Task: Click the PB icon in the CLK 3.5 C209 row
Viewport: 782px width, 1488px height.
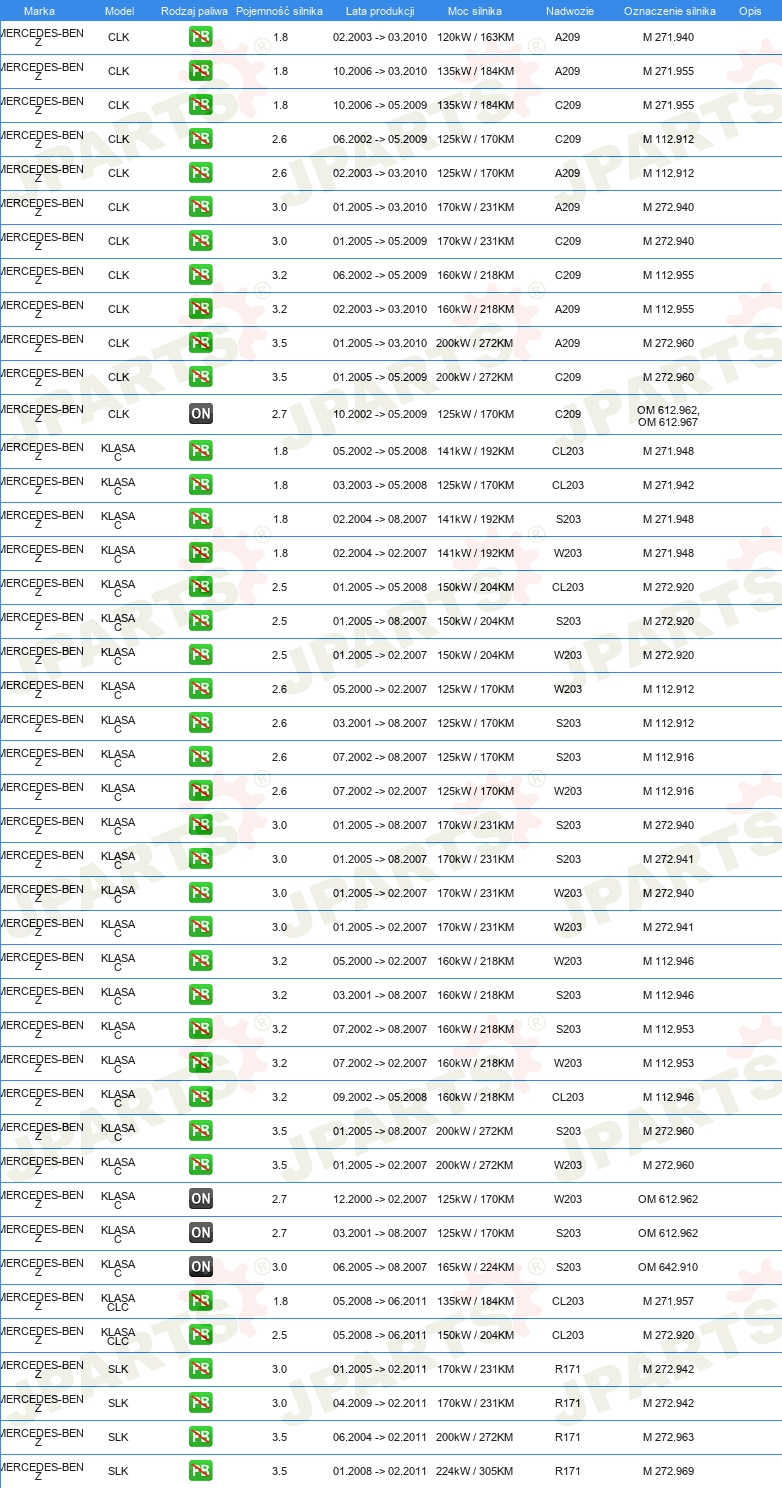Action: point(201,377)
